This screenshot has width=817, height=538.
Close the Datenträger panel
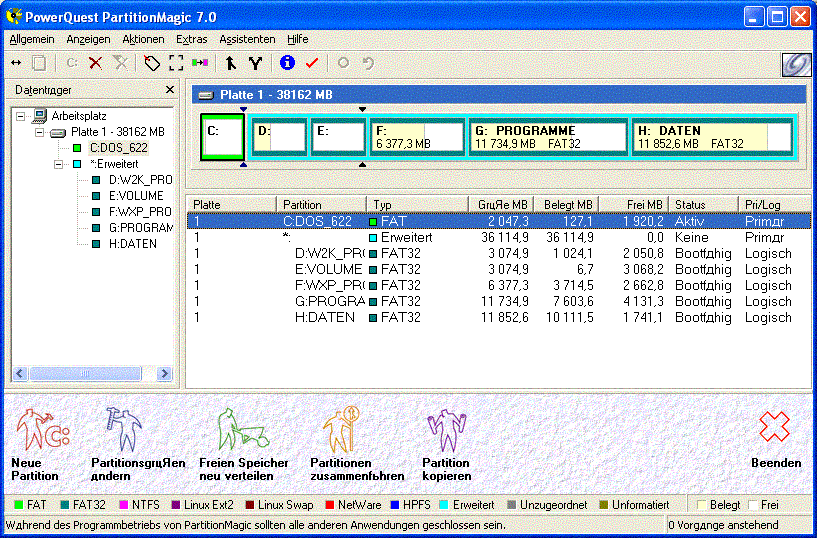click(169, 90)
